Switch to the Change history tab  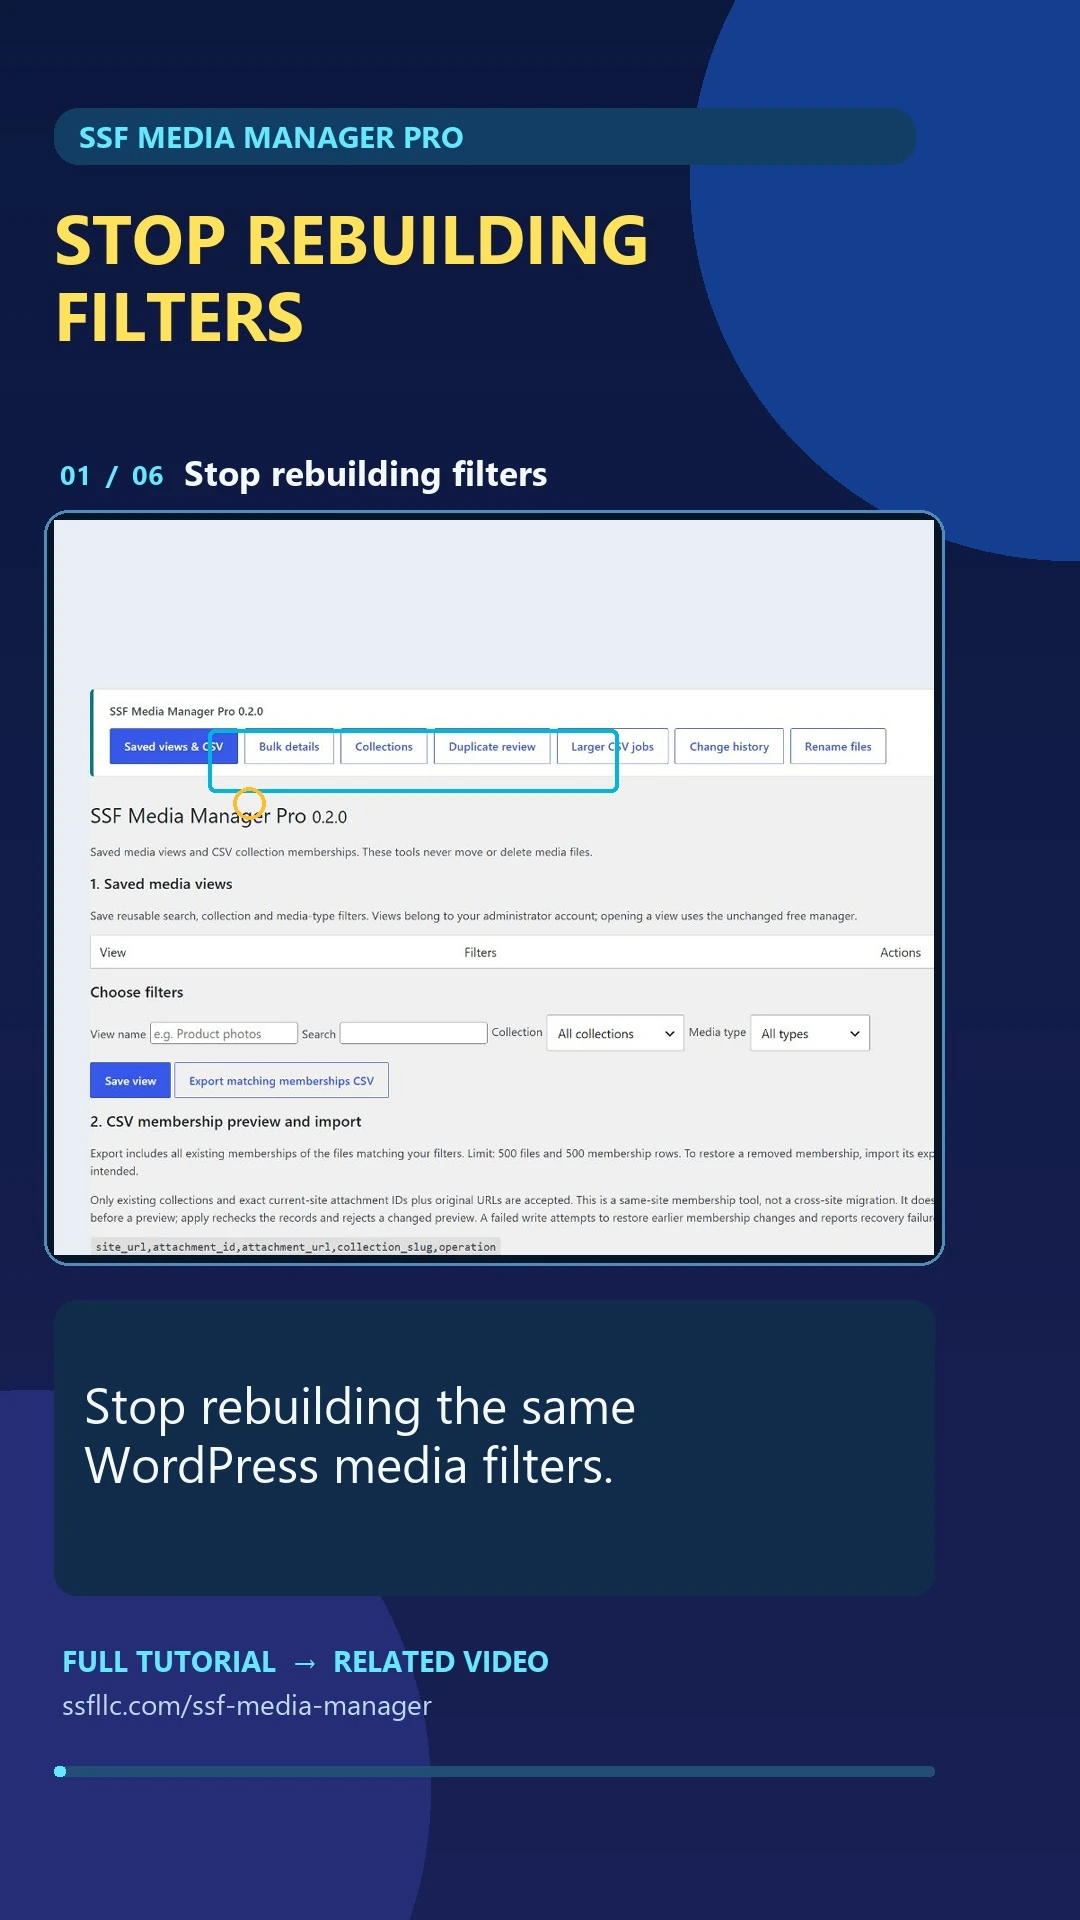(x=729, y=746)
